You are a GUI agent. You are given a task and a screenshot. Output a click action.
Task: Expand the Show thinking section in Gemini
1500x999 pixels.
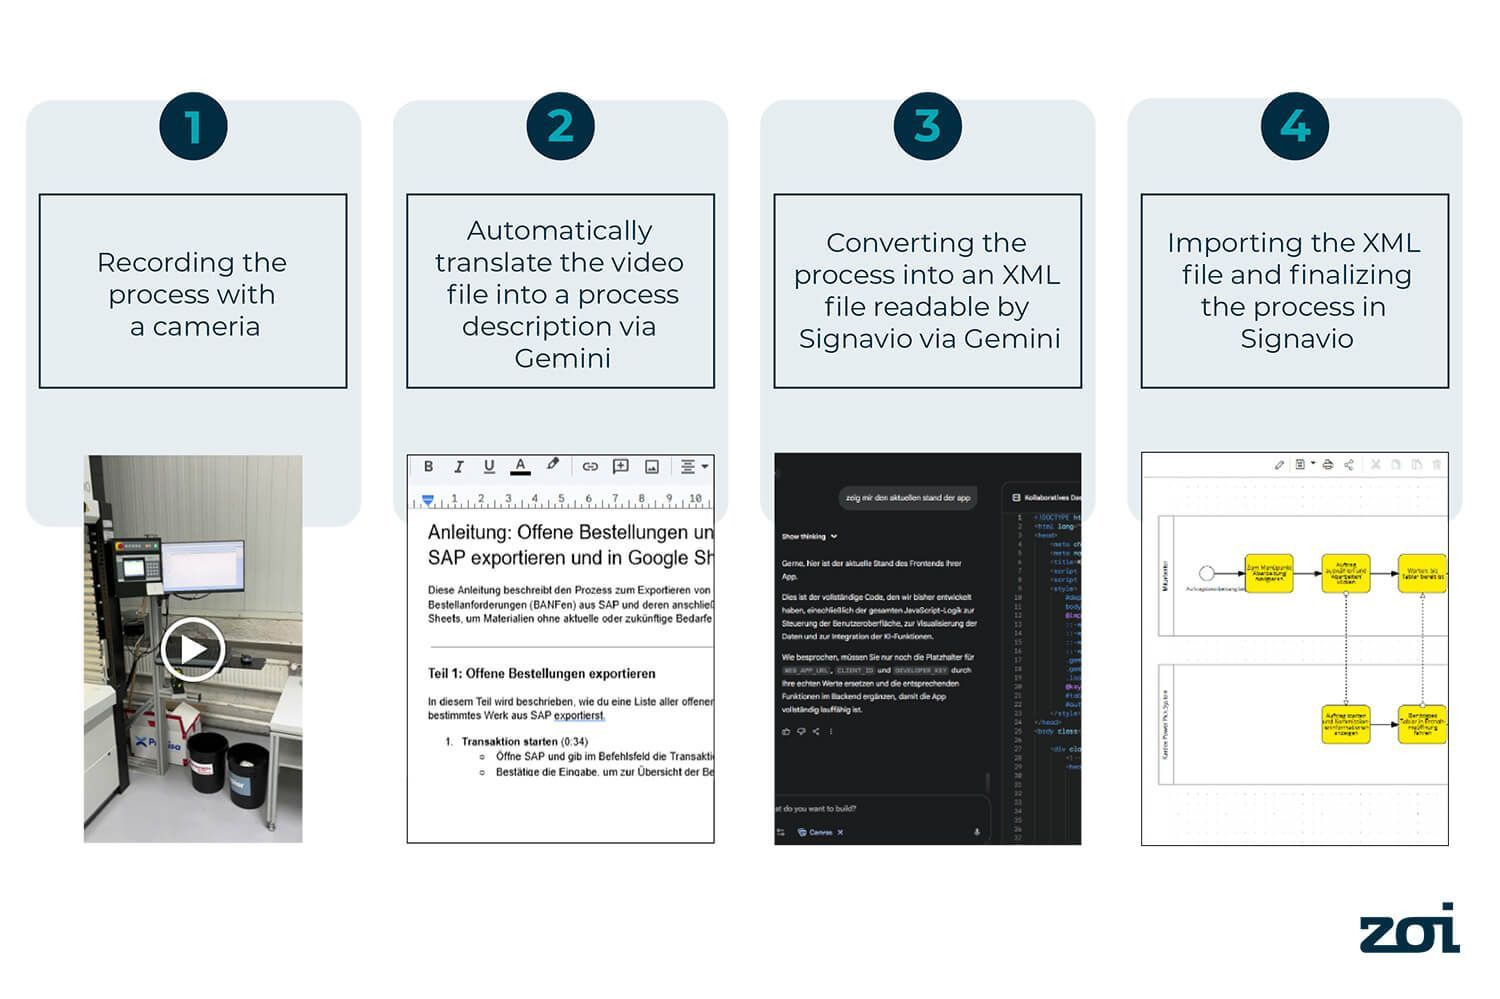coord(808,535)
